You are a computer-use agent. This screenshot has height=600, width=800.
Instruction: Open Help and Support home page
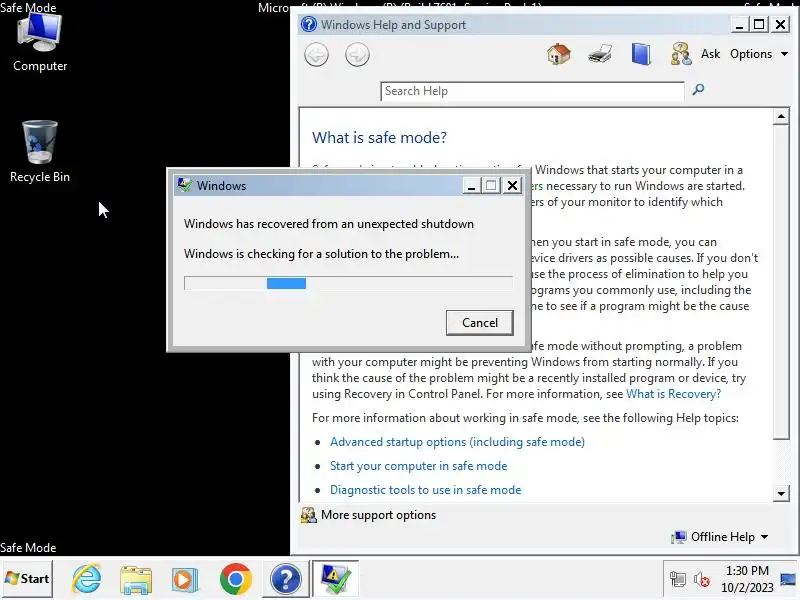click(x=559, y=54)
